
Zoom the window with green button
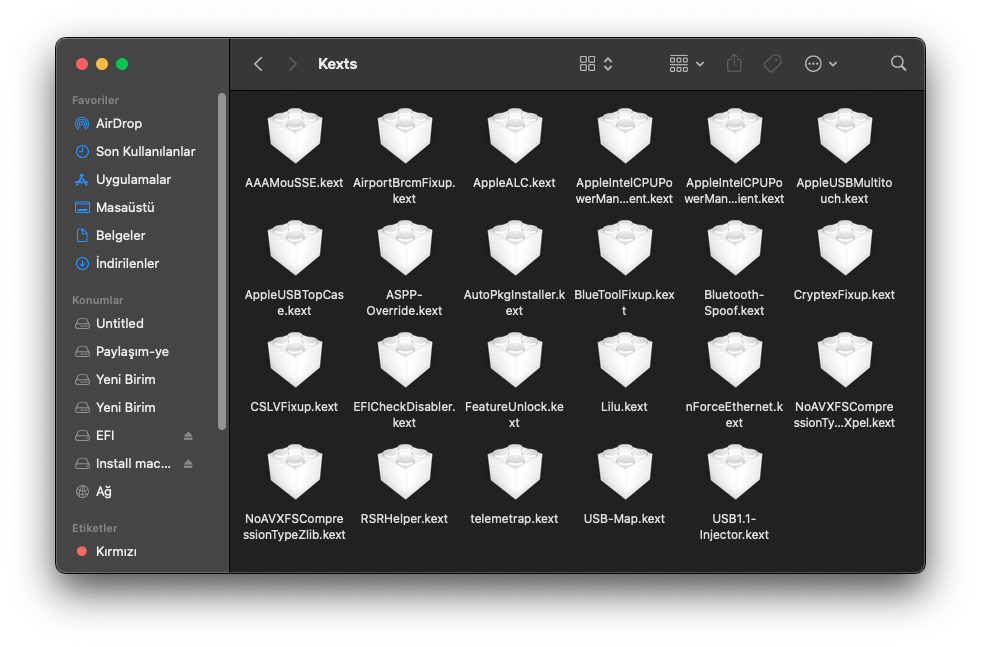coord(122,64)
